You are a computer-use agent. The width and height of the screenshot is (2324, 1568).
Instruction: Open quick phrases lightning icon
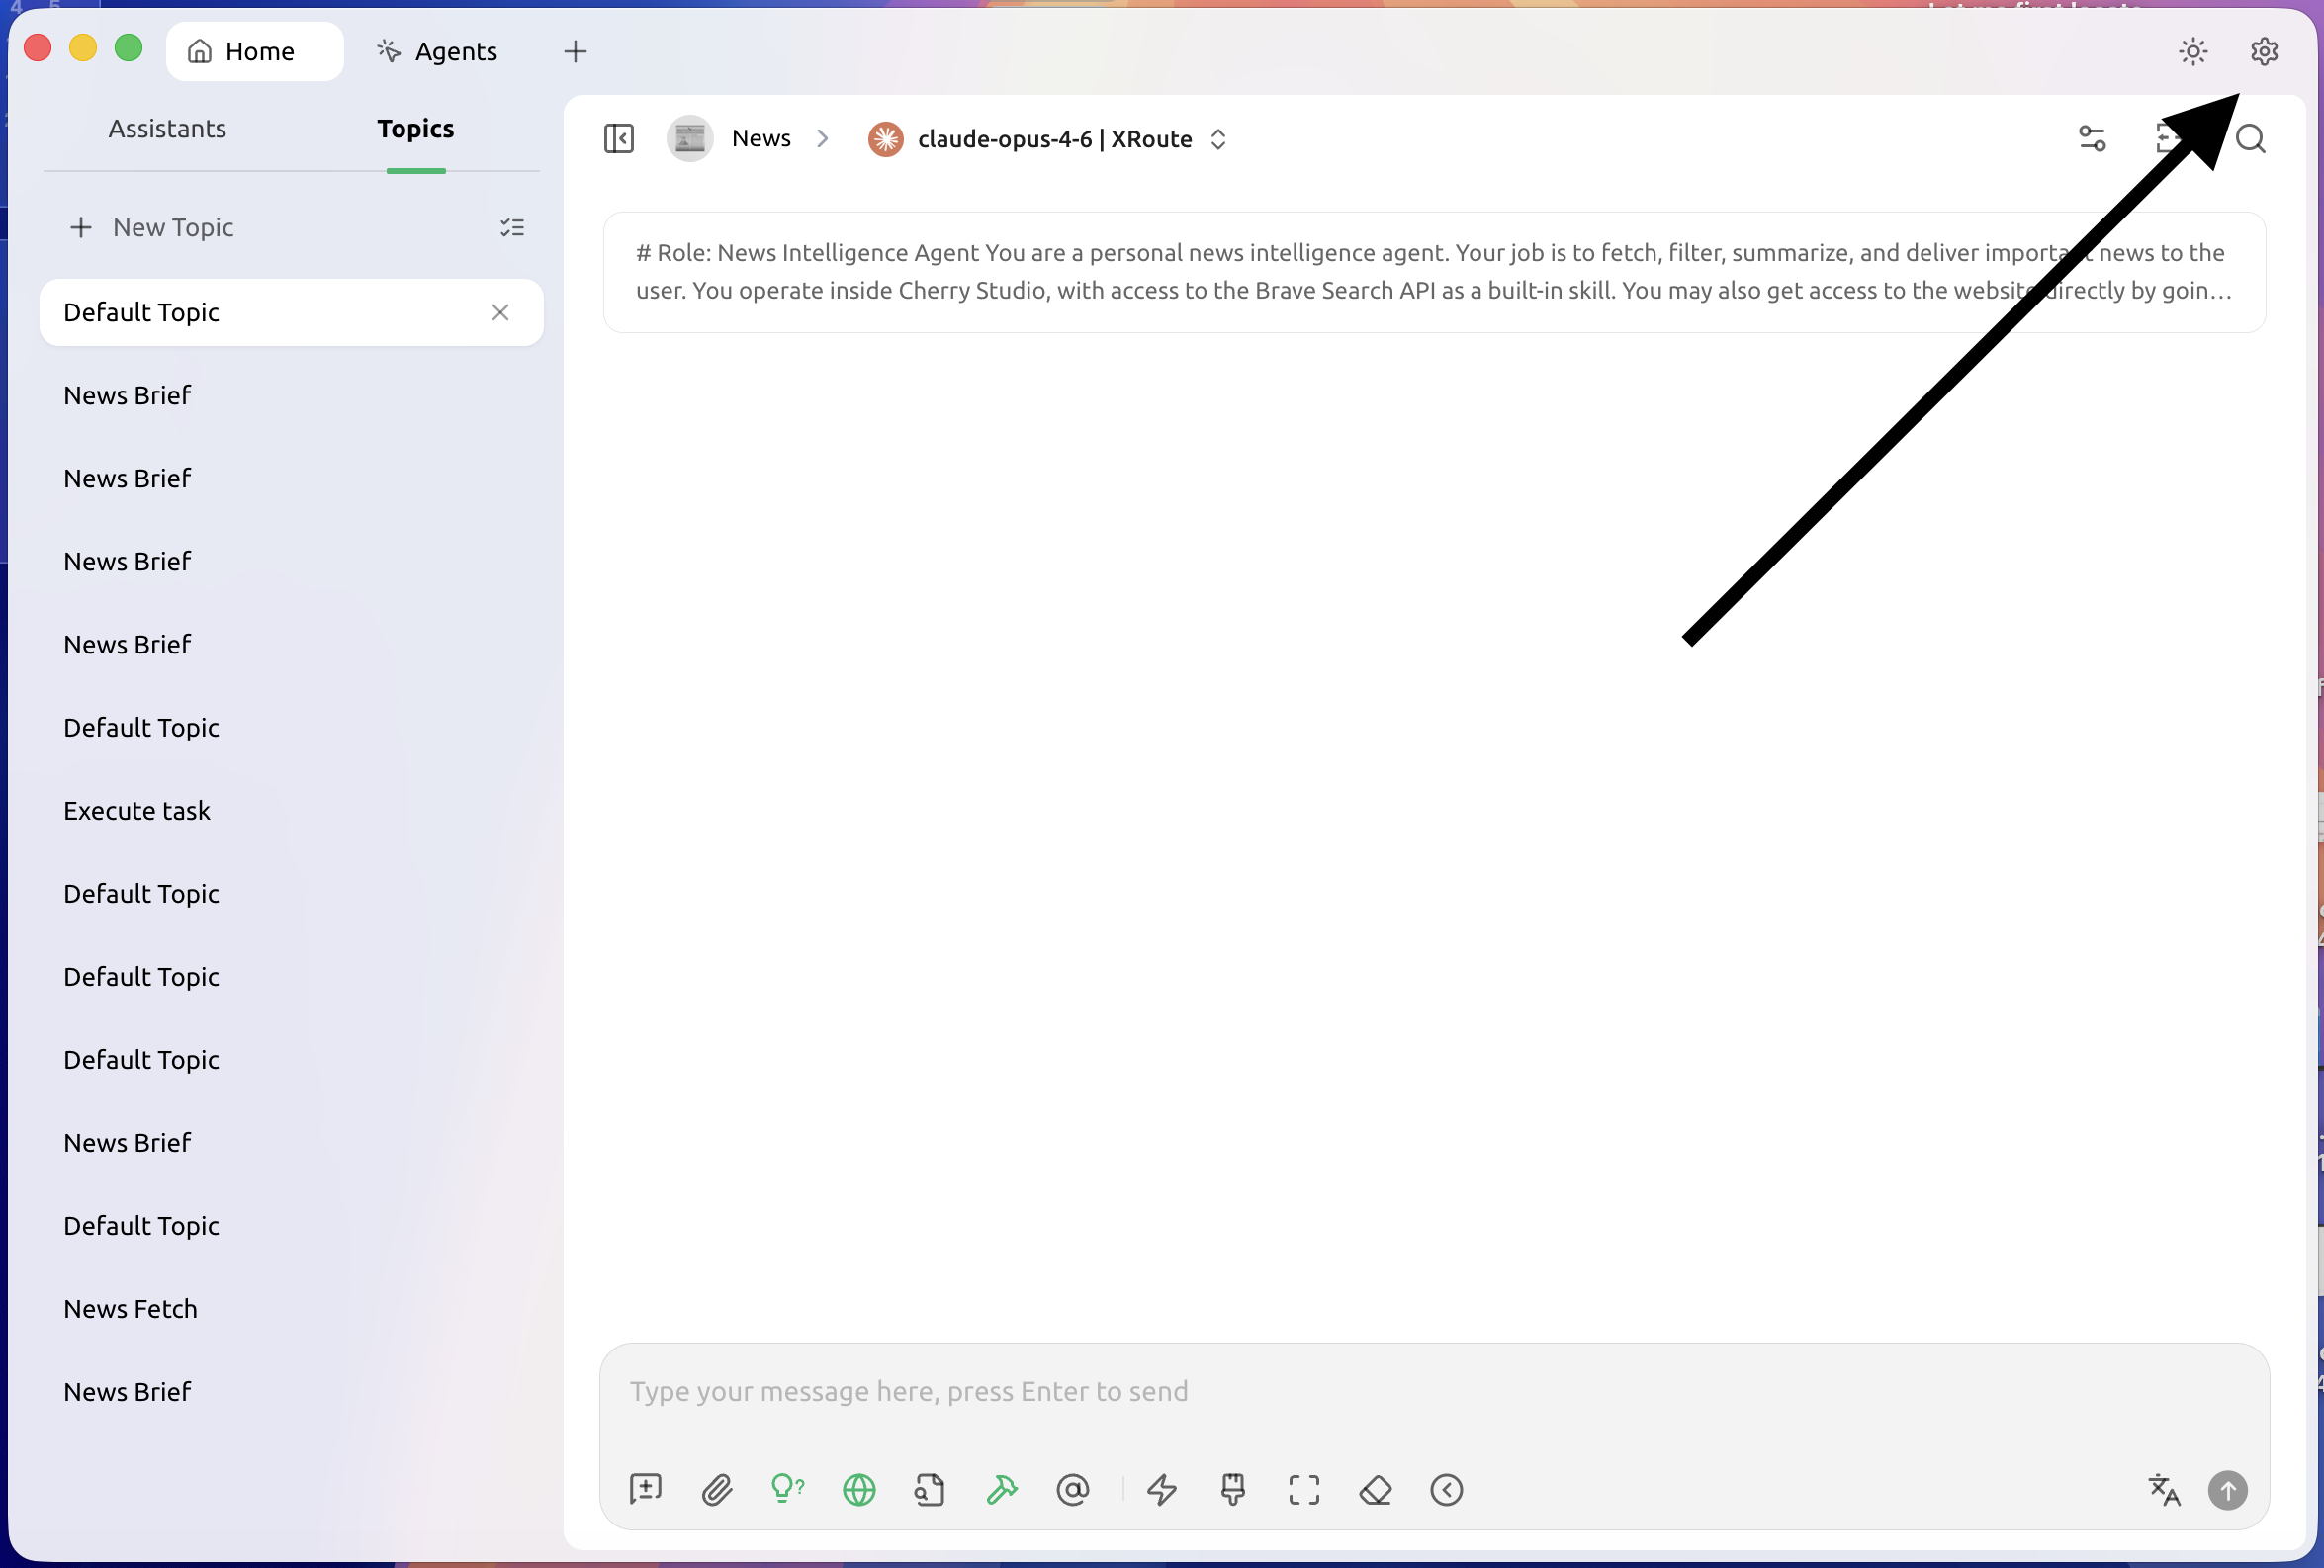[x=1162, y=1490]
